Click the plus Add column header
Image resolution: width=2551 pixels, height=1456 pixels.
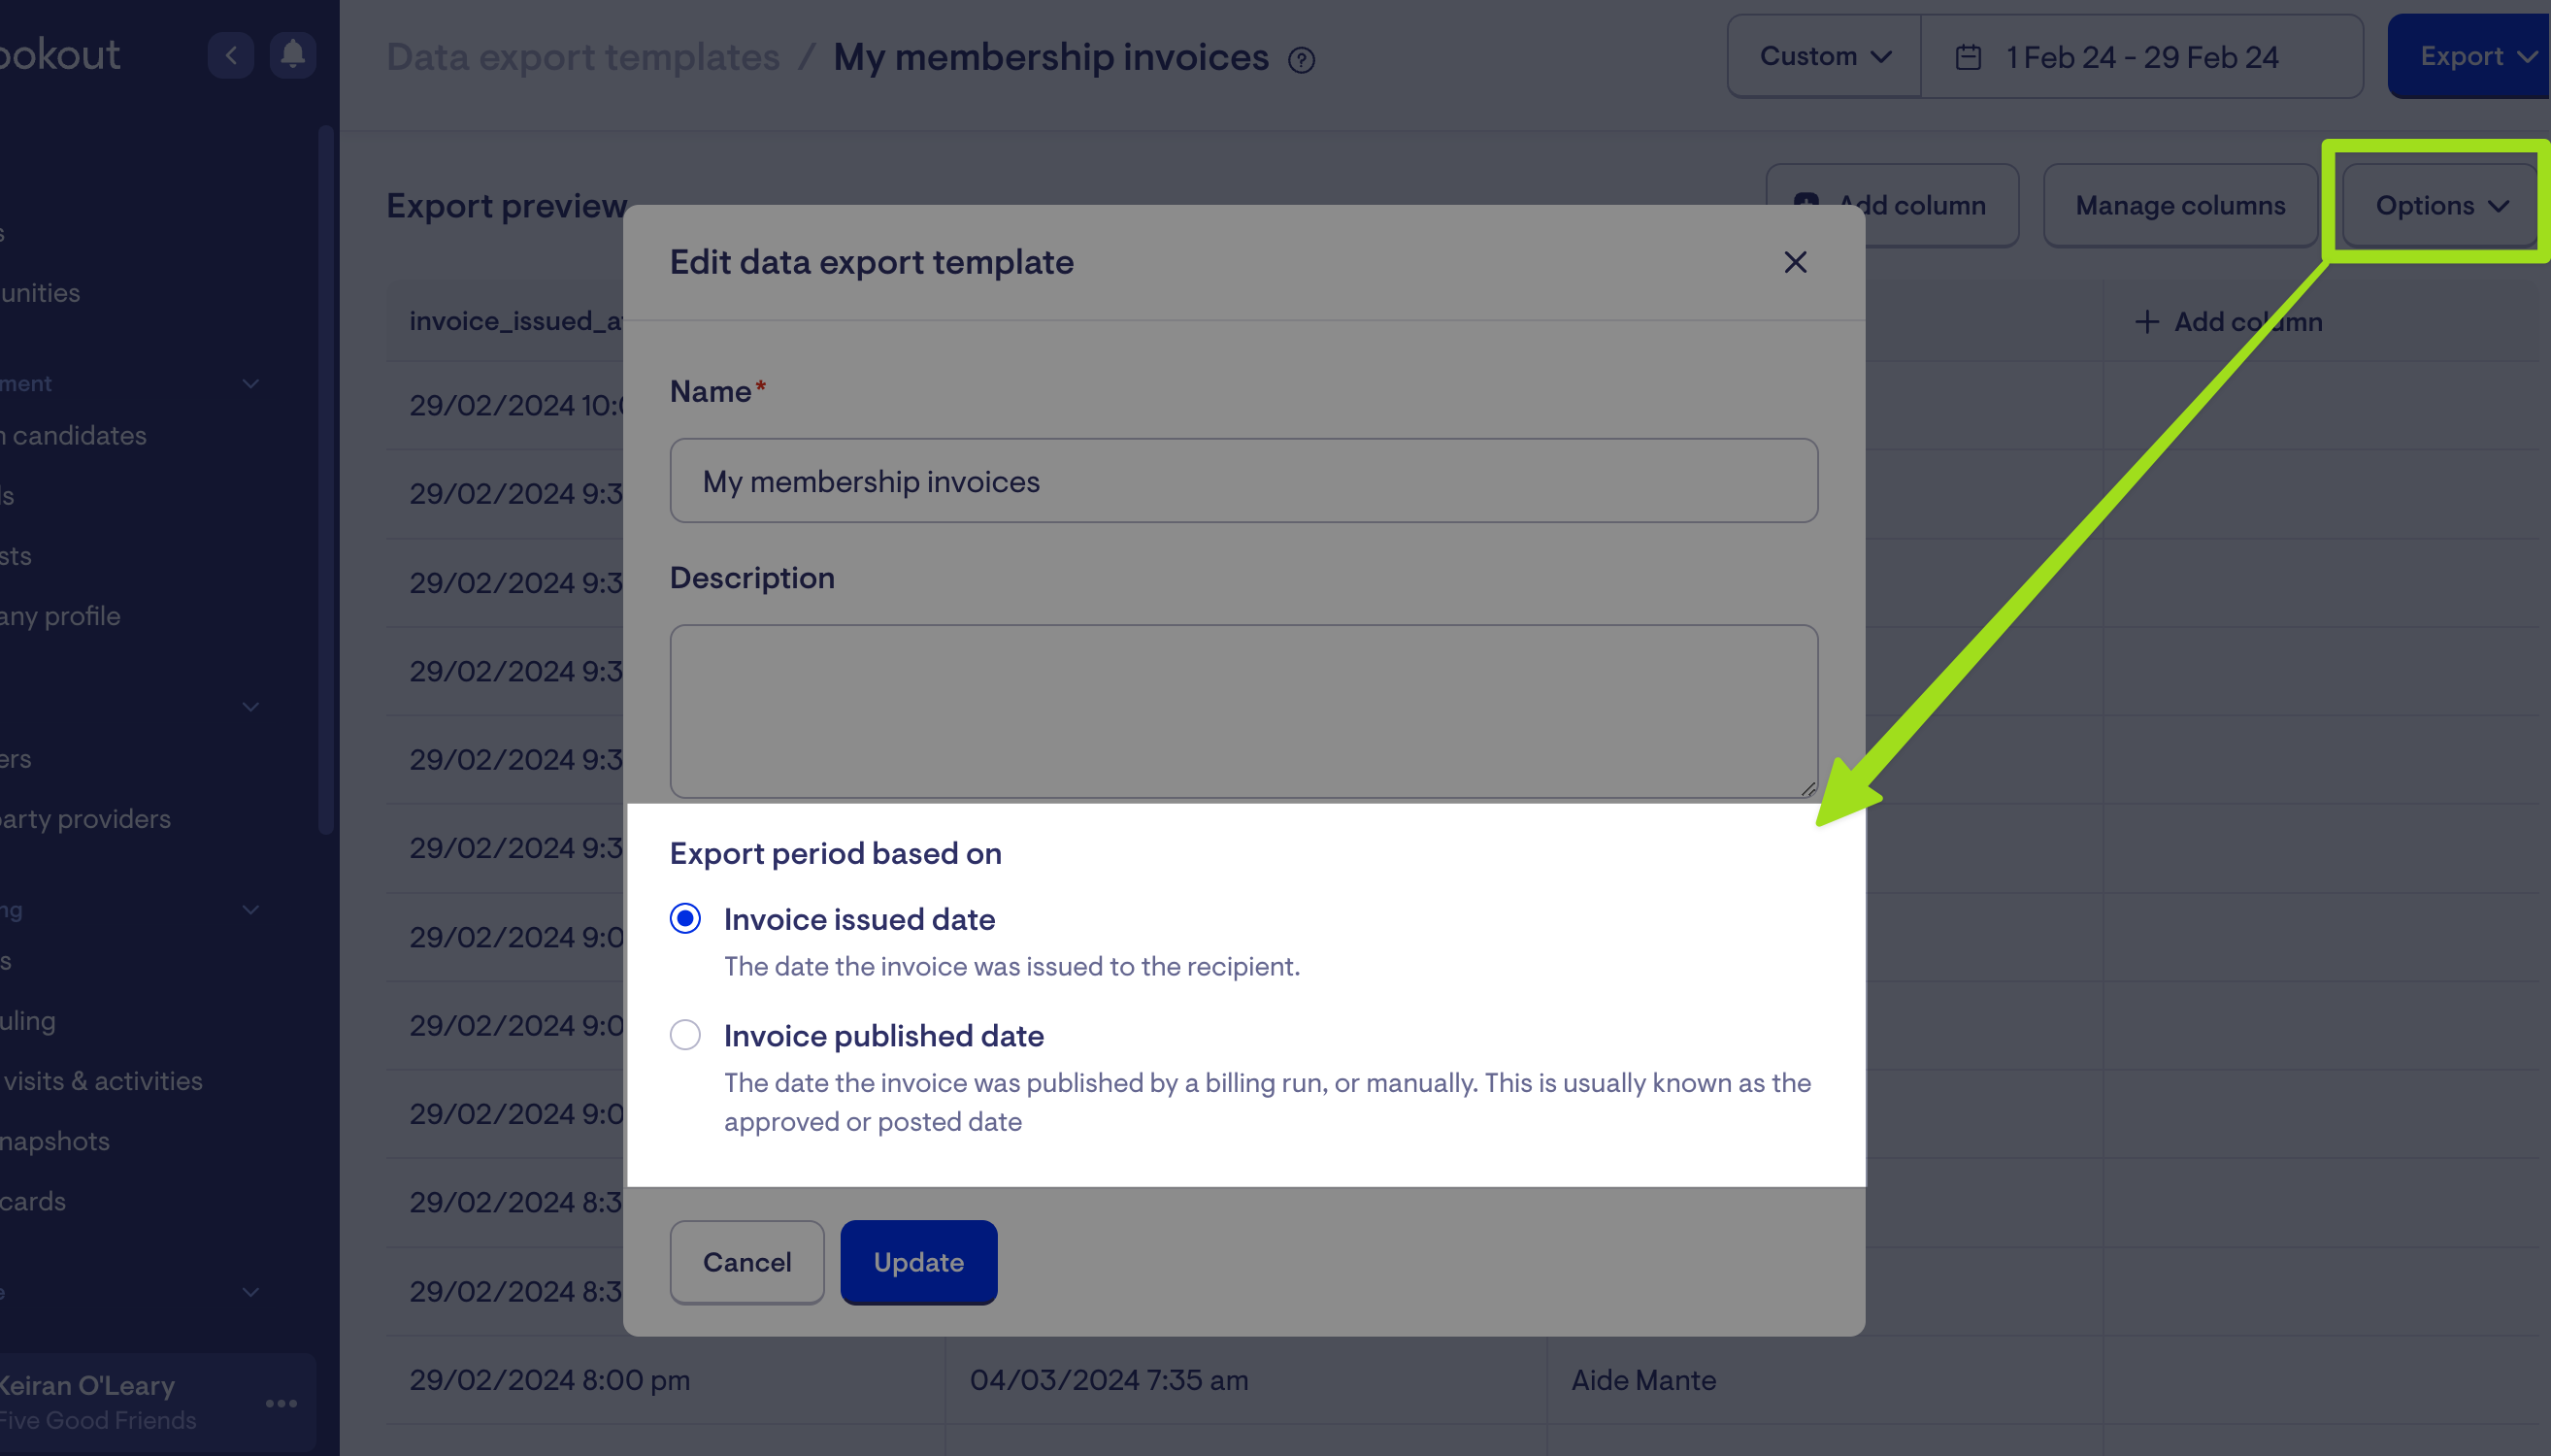coord(2228,322)
